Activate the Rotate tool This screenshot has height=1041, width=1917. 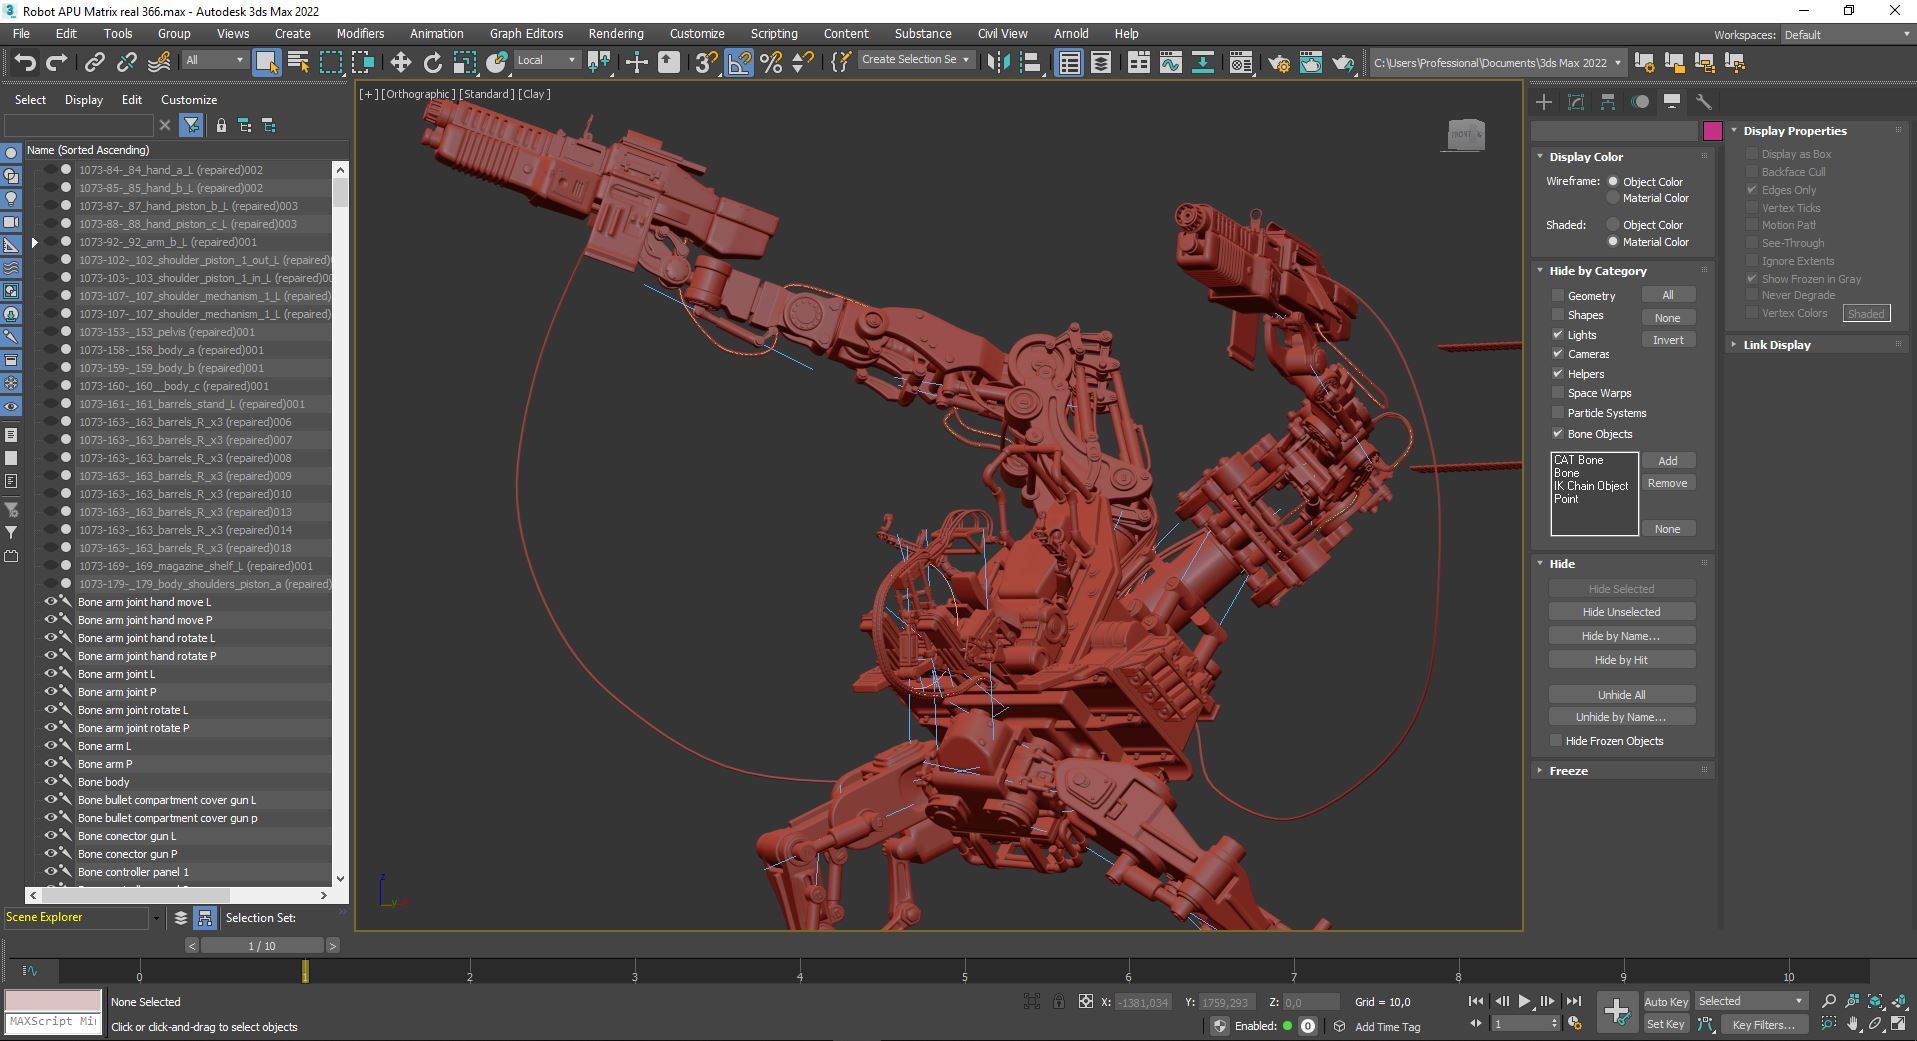(x=432, y=63)
